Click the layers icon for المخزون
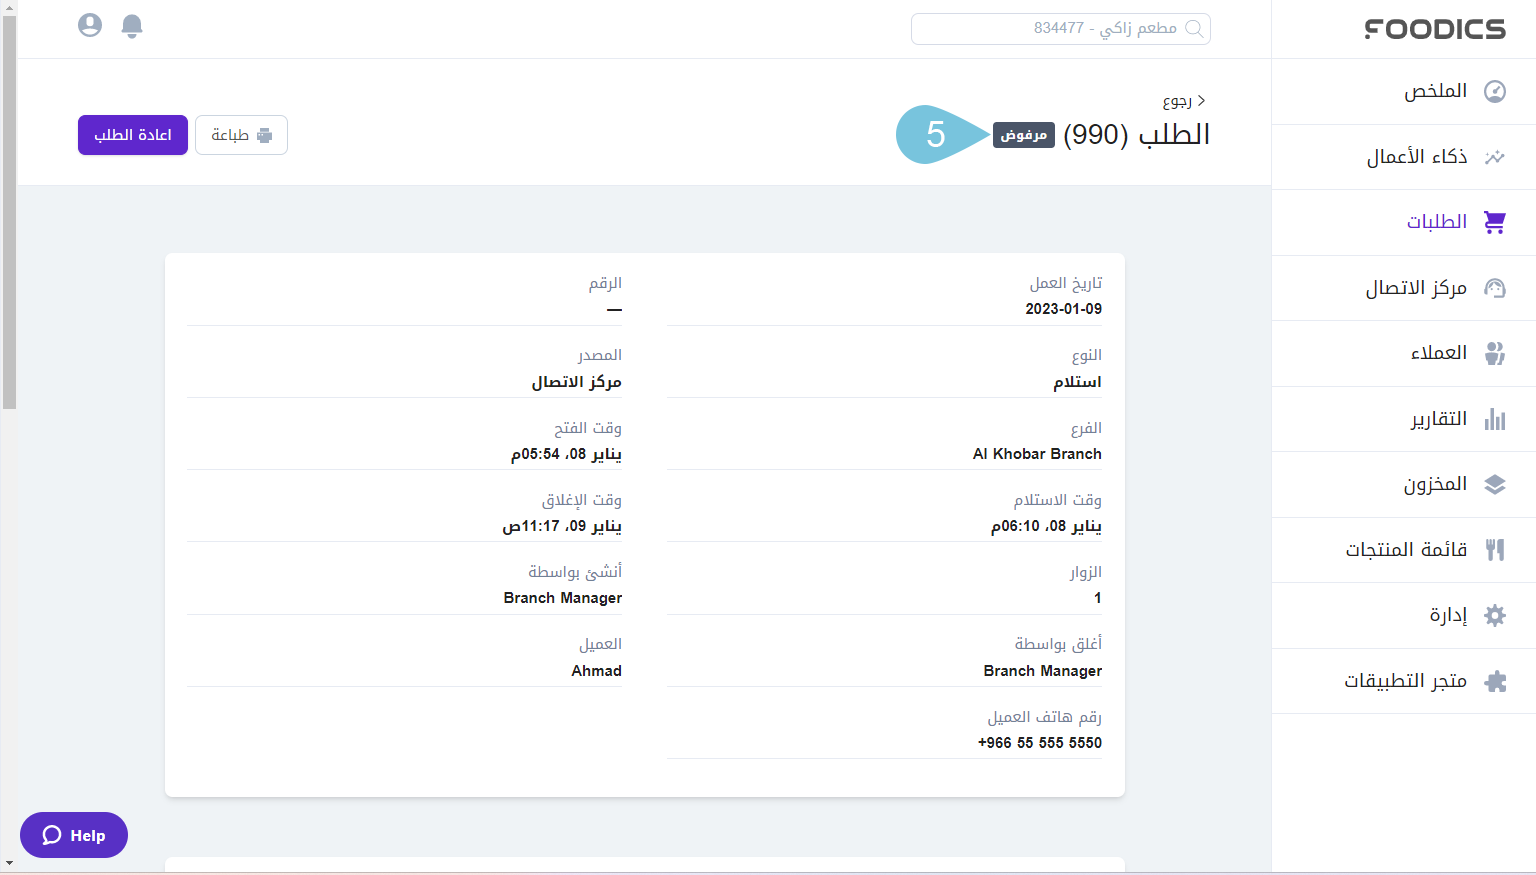This screenshot has height=875, width=1536. (1495, 485)
